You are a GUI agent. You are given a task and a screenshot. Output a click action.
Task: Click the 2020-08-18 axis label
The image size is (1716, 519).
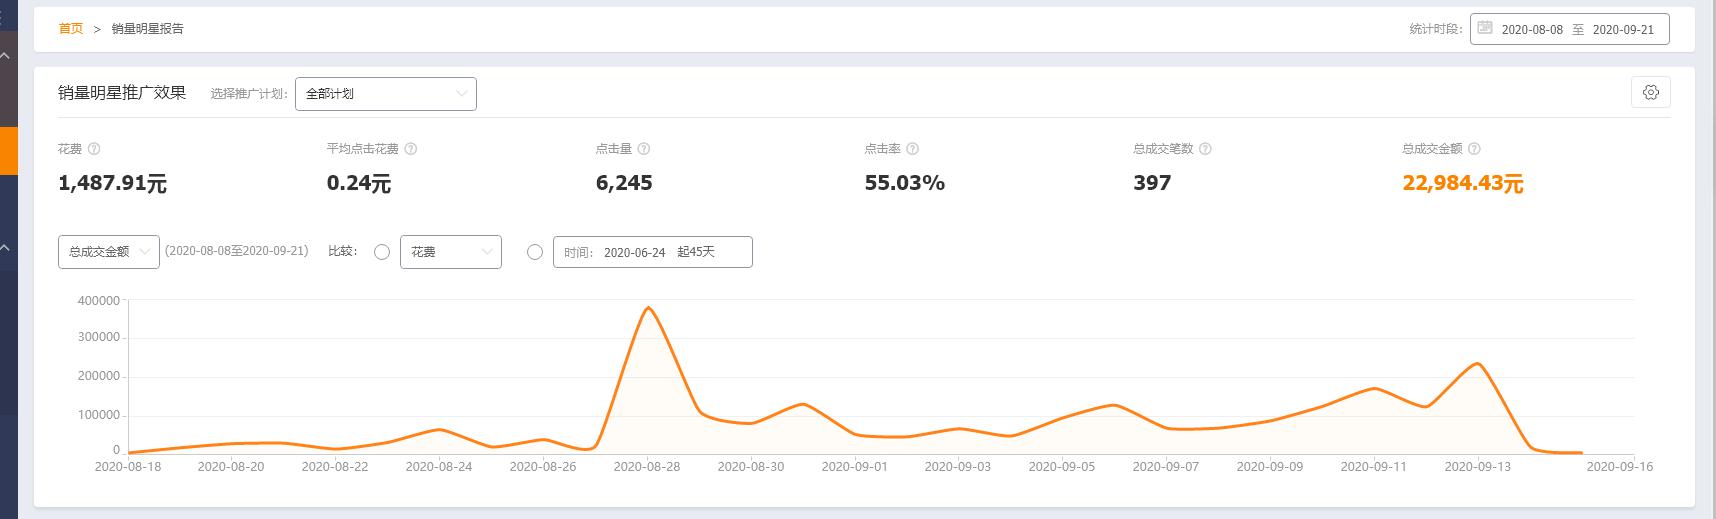click(127, 467)
